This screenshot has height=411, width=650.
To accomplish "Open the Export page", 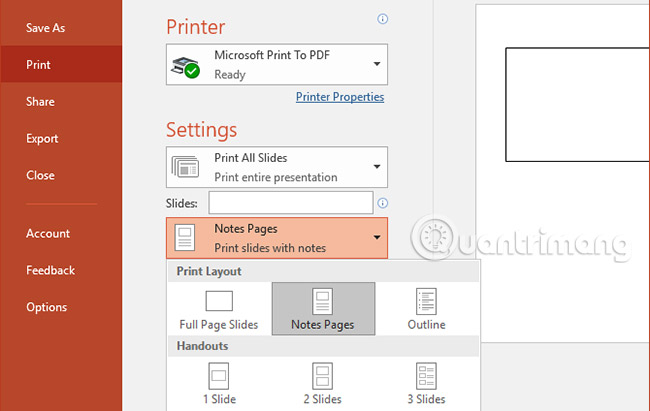I will tap(42, 139).
